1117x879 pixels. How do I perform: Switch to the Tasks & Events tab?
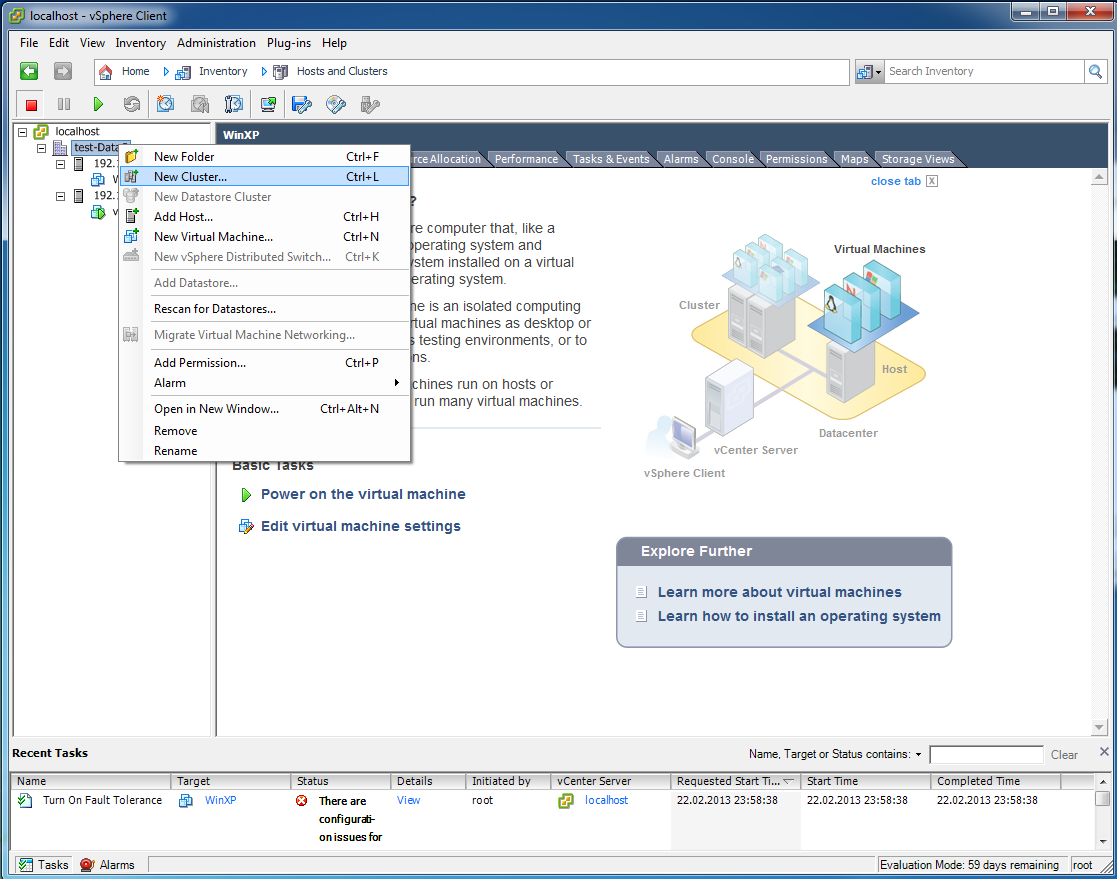[611, 159]
